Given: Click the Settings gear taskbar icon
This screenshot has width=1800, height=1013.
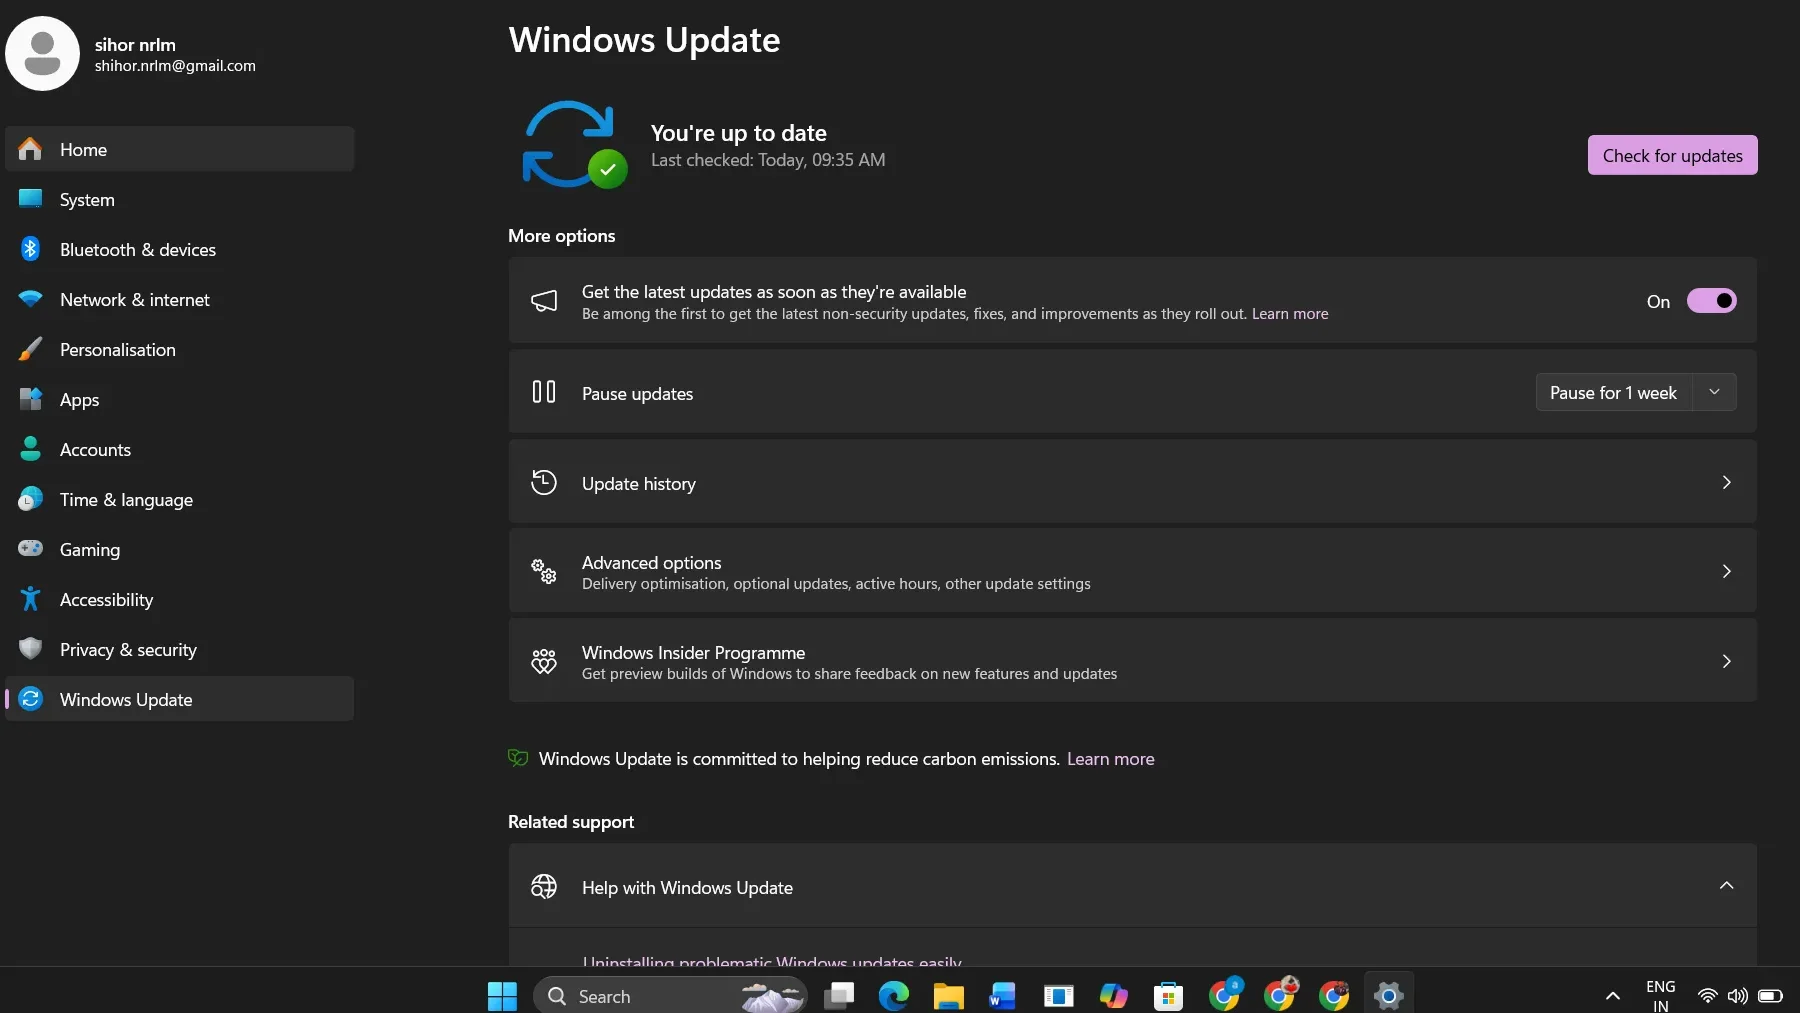Looking at the screenshot, I should coord(1388,996).
